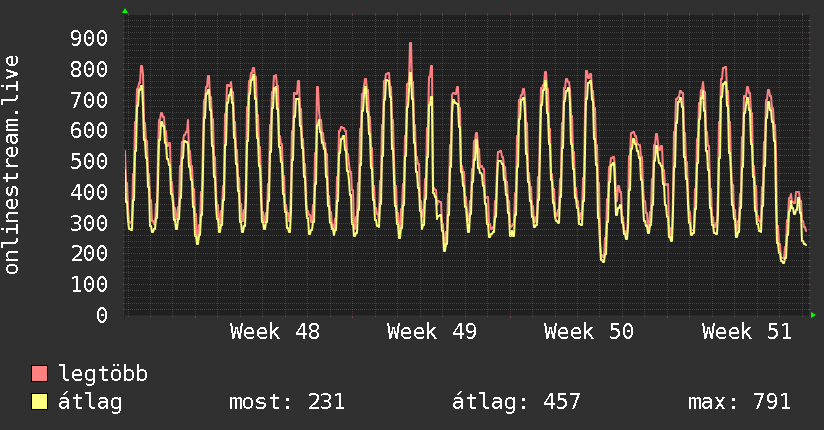Screen dimensions: 824x430
Task: Click the 'átlag: 457' statistic
Action: pyautogui.click(x=516, y=402)
